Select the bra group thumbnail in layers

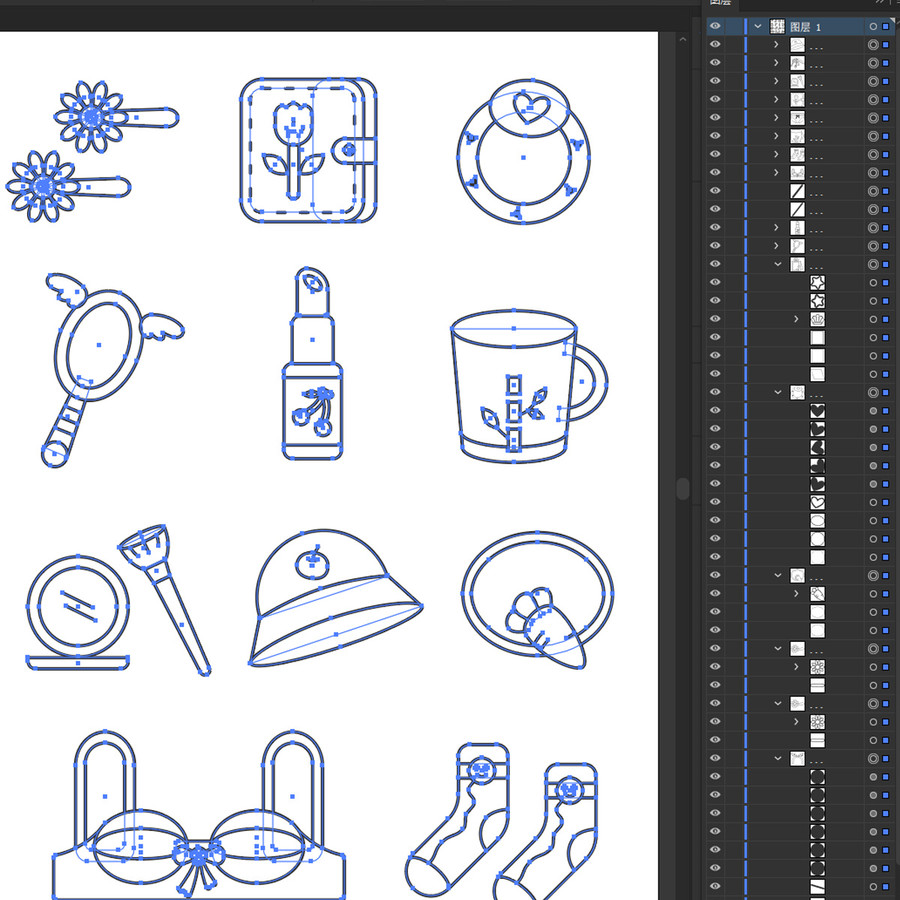point(797,173)
